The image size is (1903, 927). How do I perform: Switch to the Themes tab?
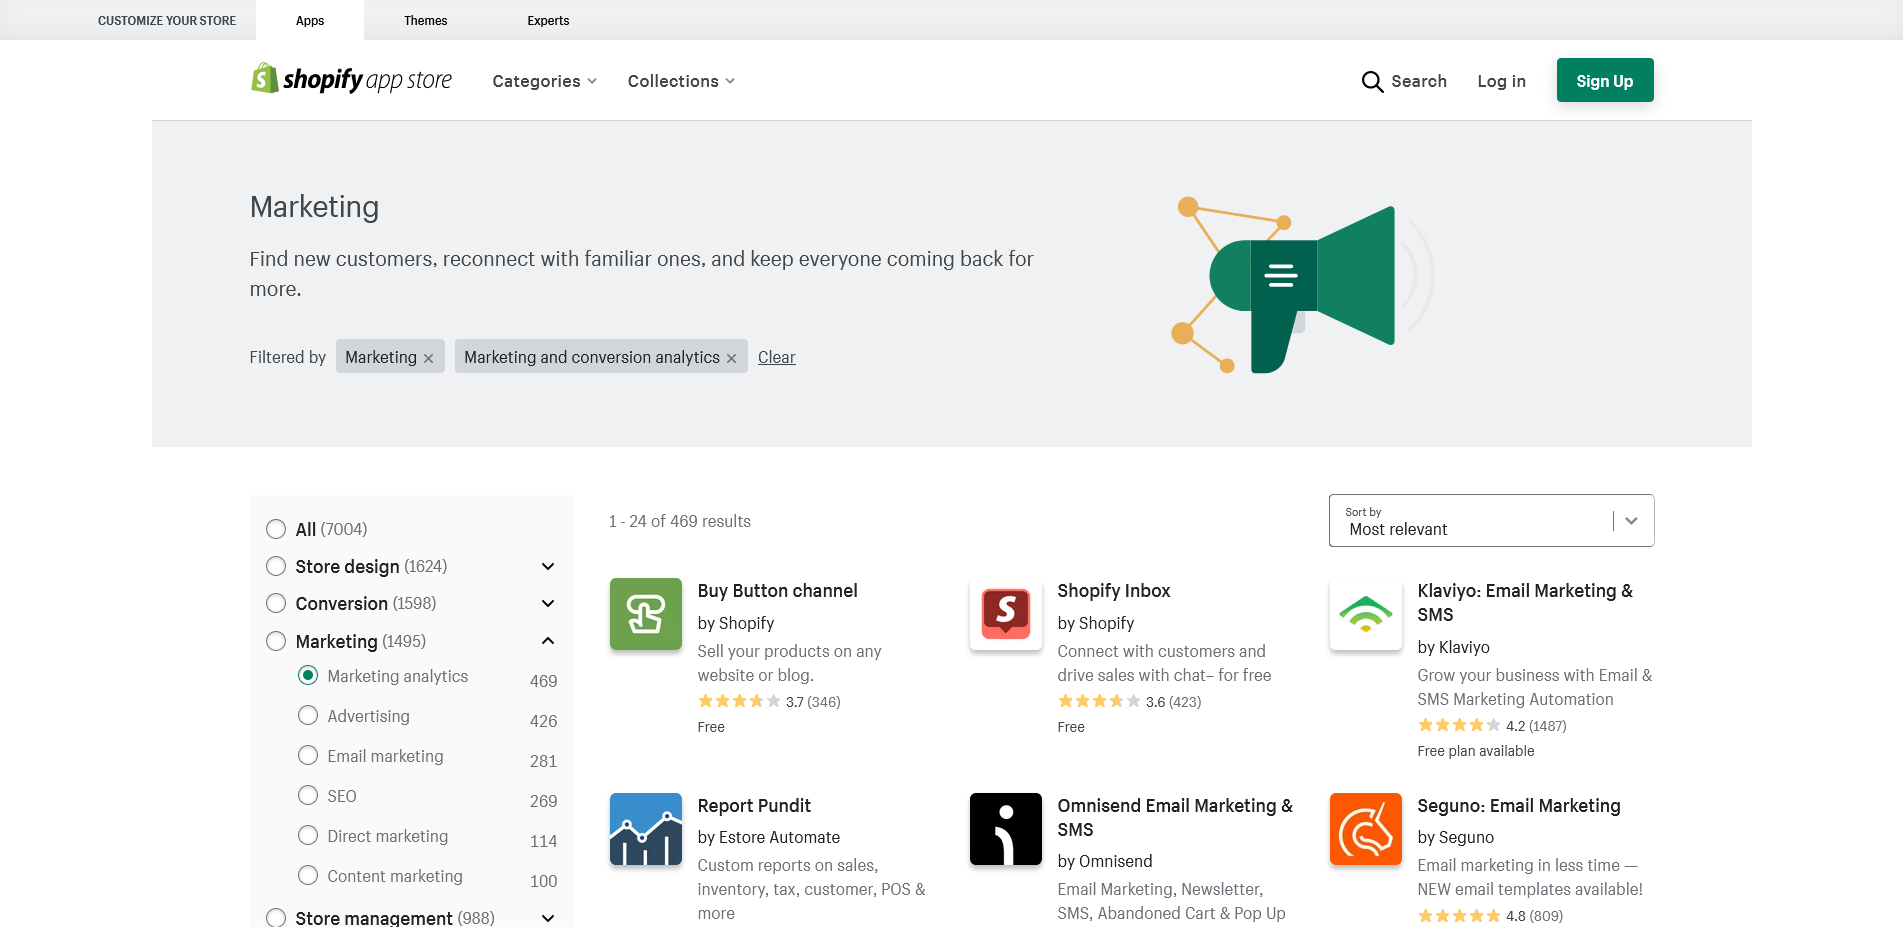[425, 20]
